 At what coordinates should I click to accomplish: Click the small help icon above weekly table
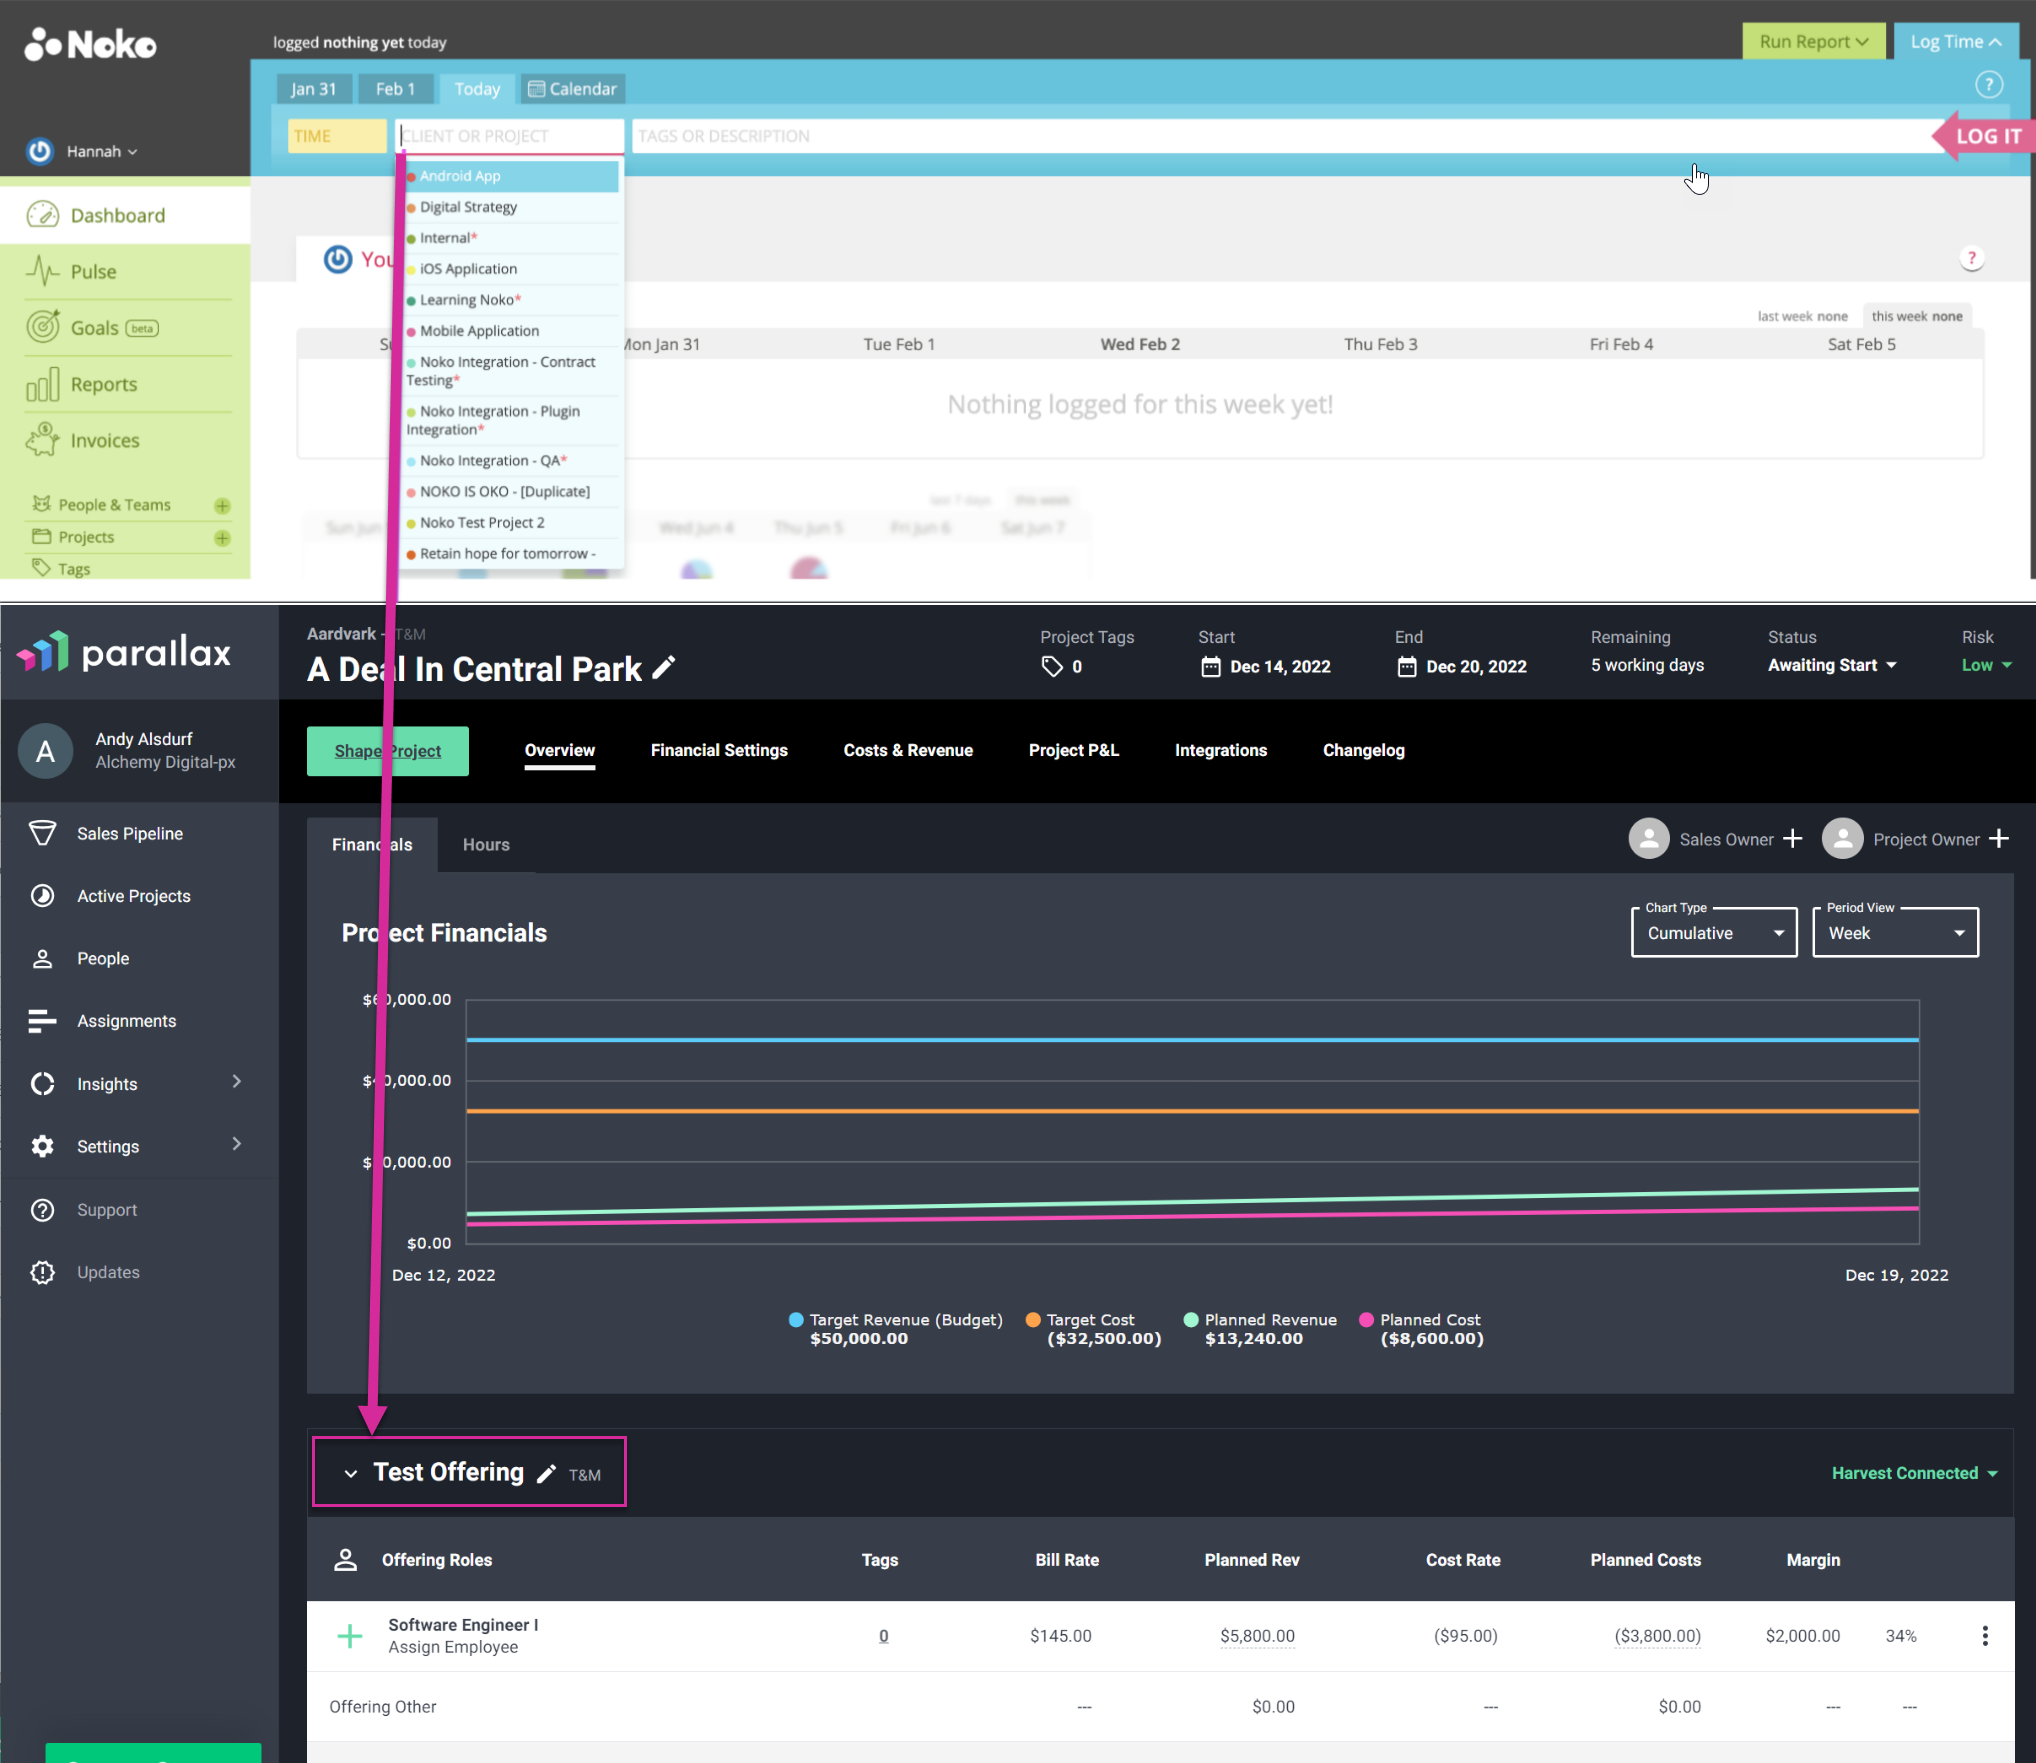click(x=1971, y=258)
